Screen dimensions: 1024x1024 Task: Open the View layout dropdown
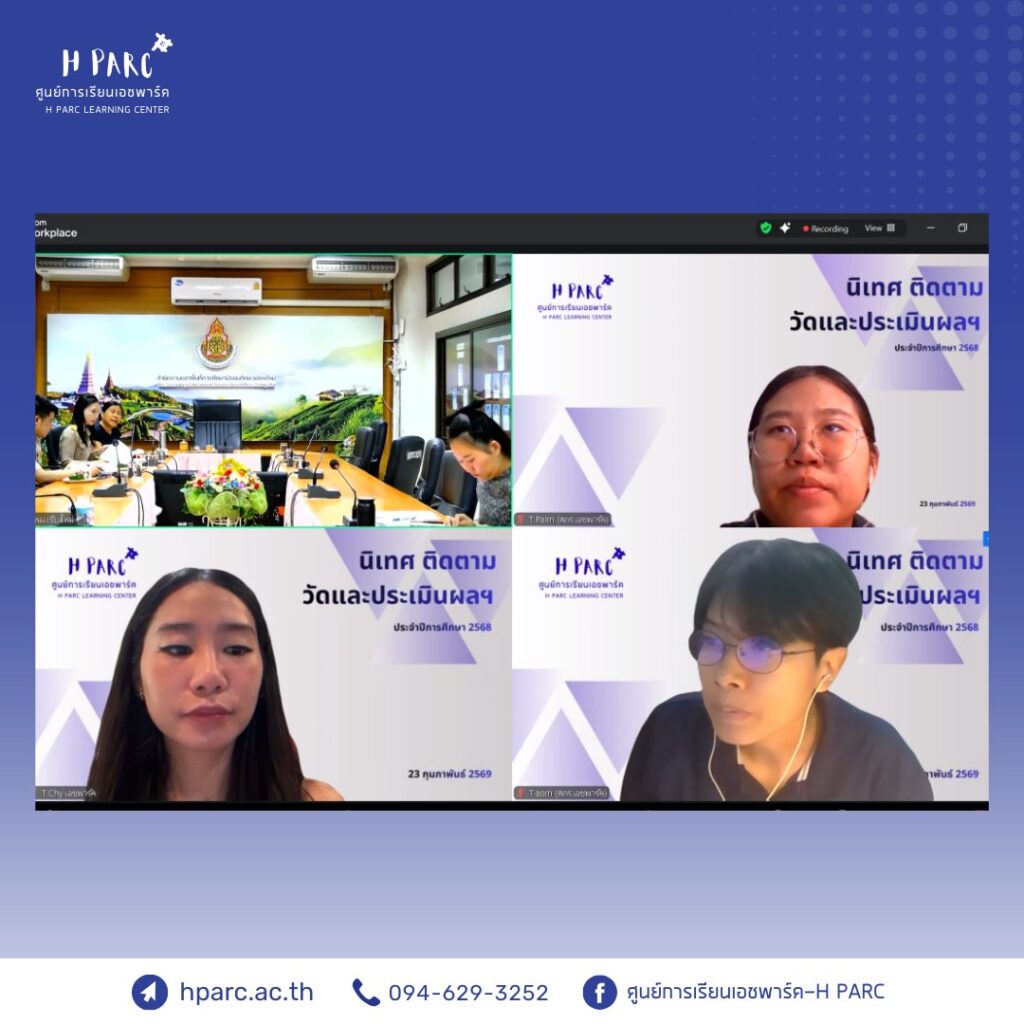(880, 228)
